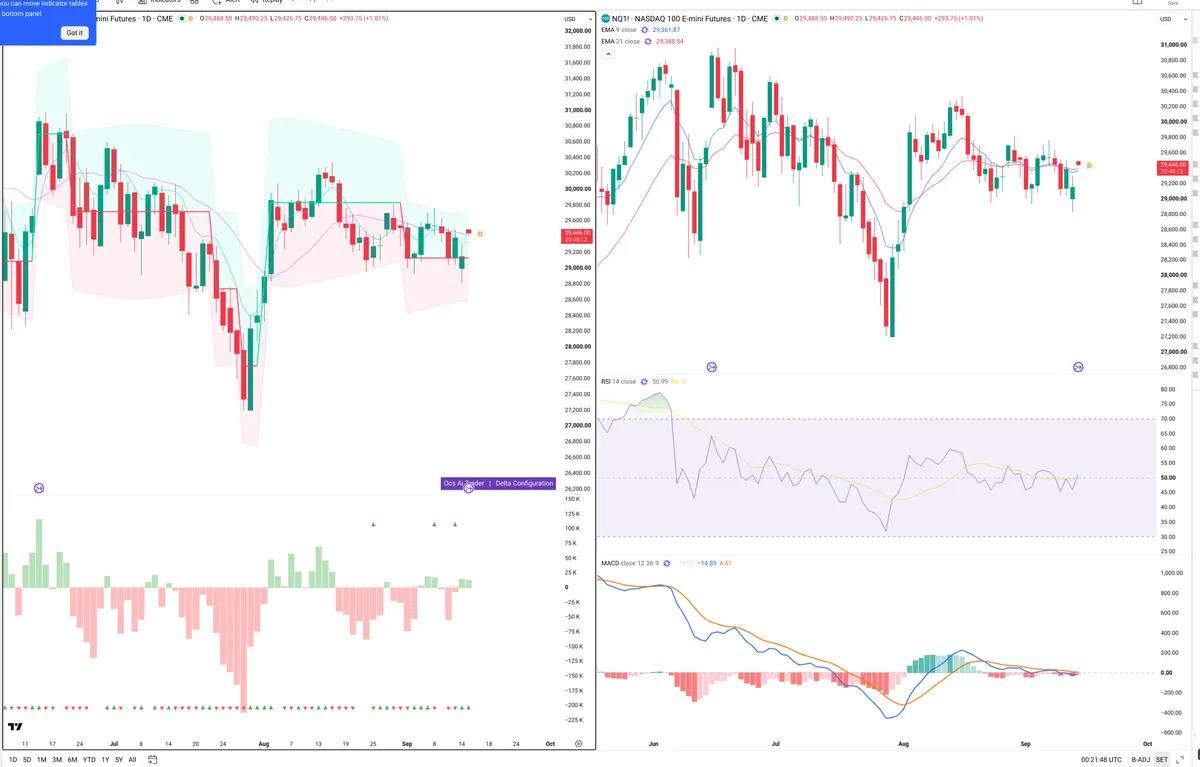The width and height of the screenshot is (1200, 767).
Task: Click EMA 21 value 29,388.54
Action: tap(670, 41)
